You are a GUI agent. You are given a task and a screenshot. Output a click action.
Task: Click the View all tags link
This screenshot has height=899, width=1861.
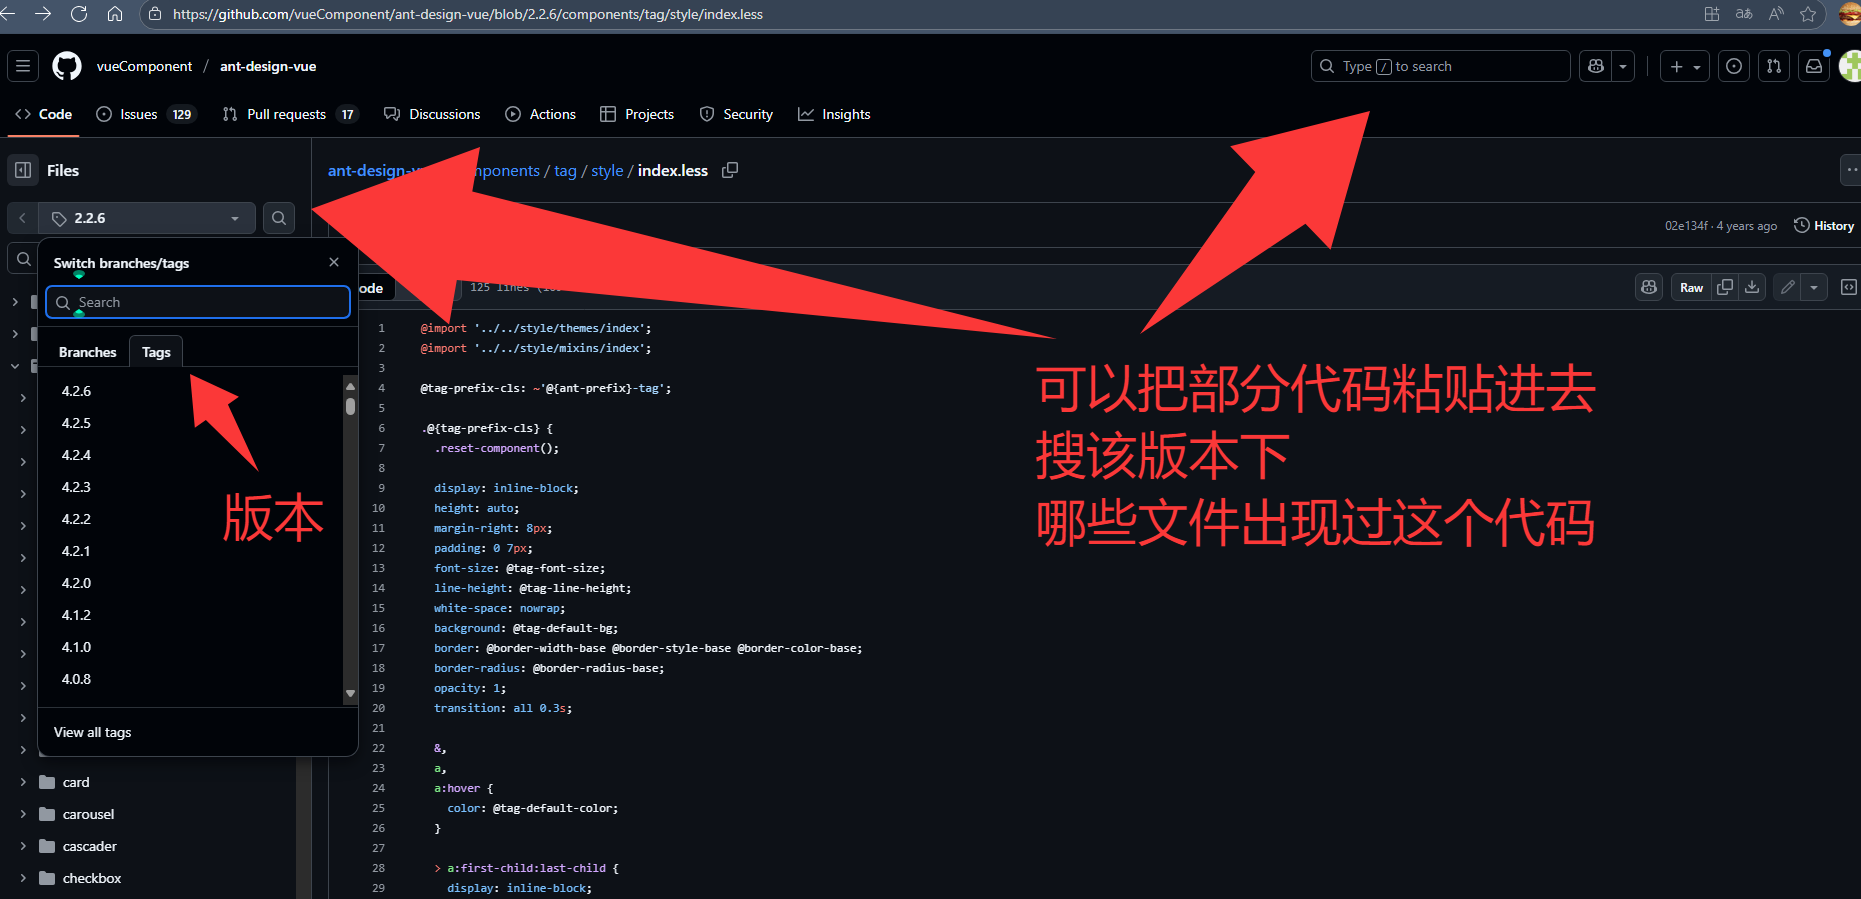pyautogui.click(x=92, y=732)
